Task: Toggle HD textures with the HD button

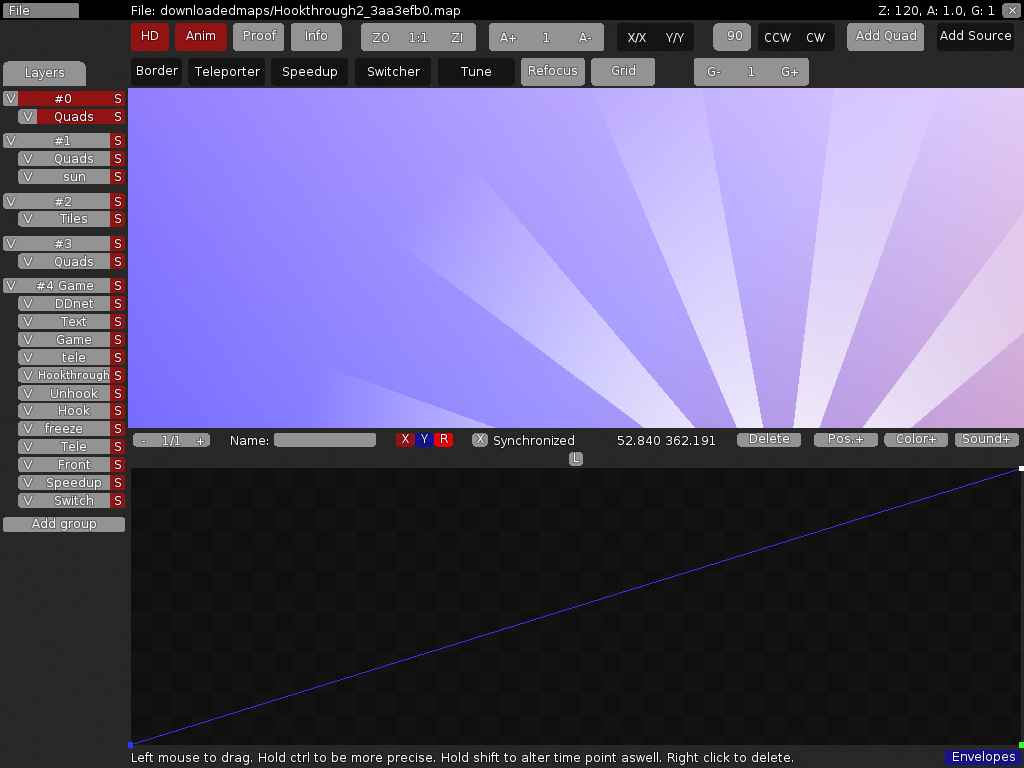Action: [149, 35]
